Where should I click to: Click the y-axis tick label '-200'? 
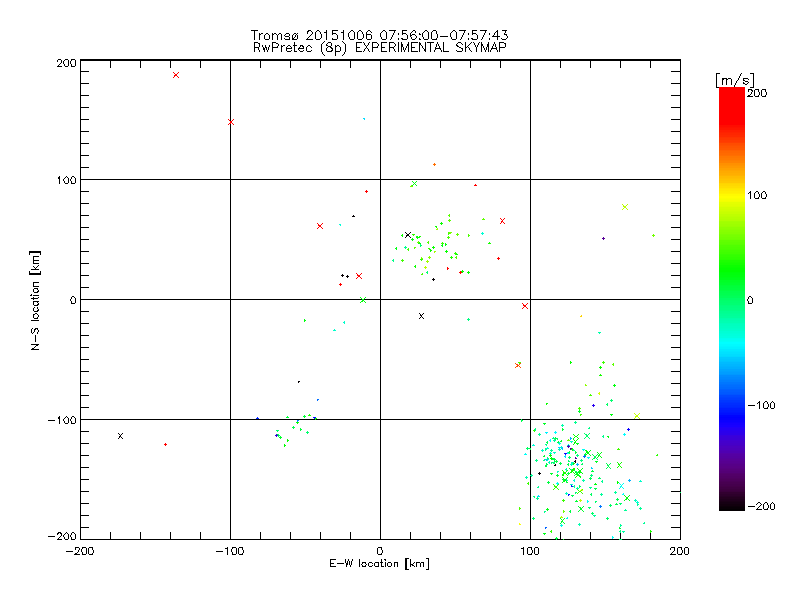62,536
